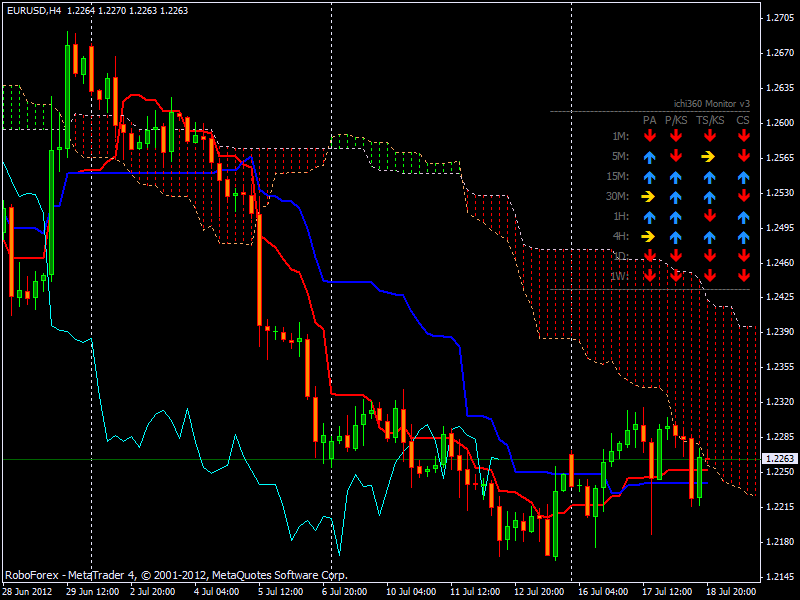The image size is (800, 600).
Task: Click the 15M: timeframe row label
Action: [619, 176]
